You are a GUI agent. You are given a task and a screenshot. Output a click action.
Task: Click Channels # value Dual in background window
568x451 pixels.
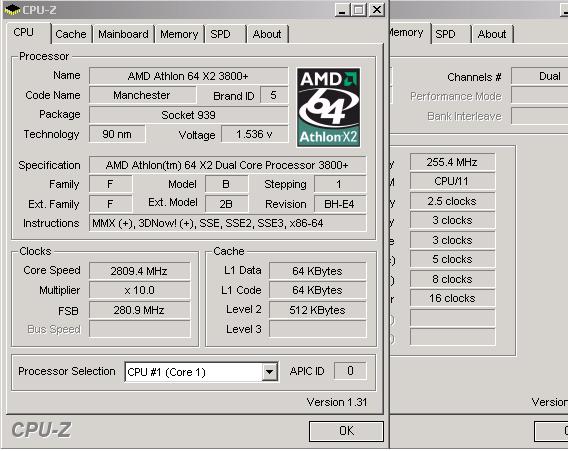point(539,76)
